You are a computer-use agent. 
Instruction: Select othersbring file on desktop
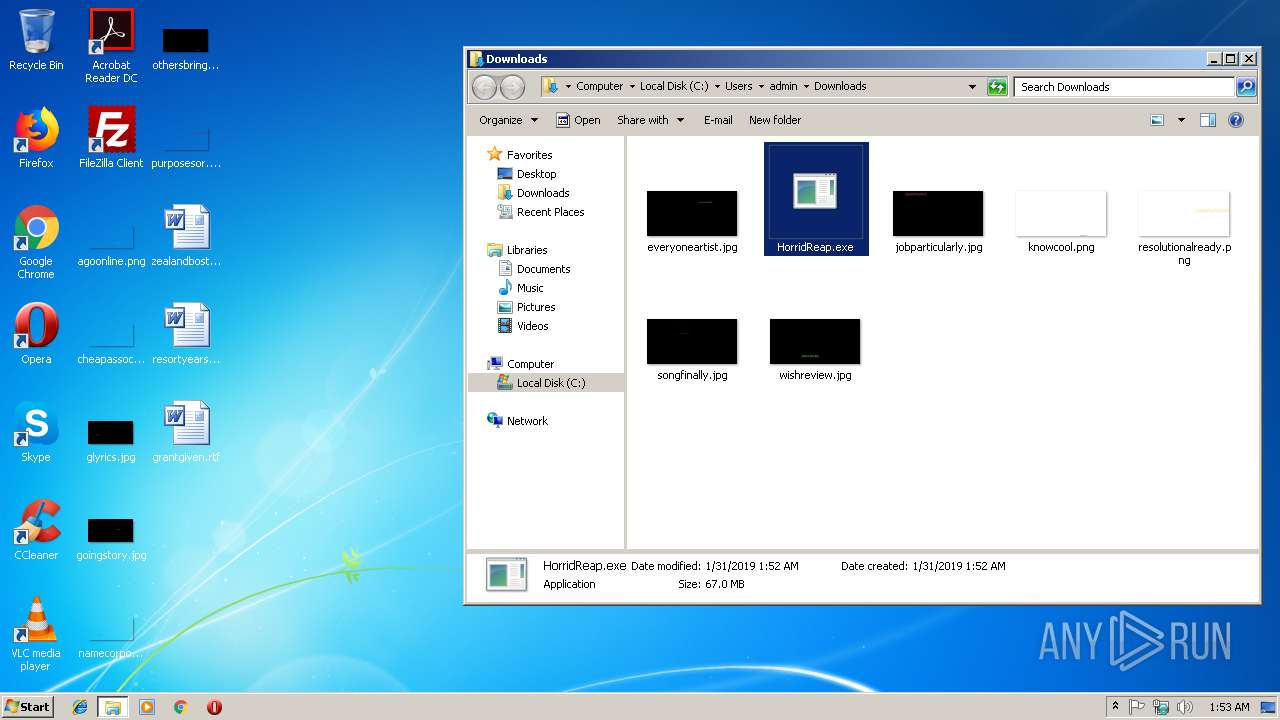[x=186, y=48]
